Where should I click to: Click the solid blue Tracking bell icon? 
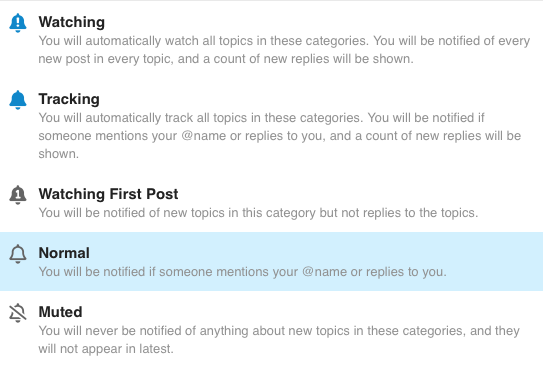[x=18, y=100]
